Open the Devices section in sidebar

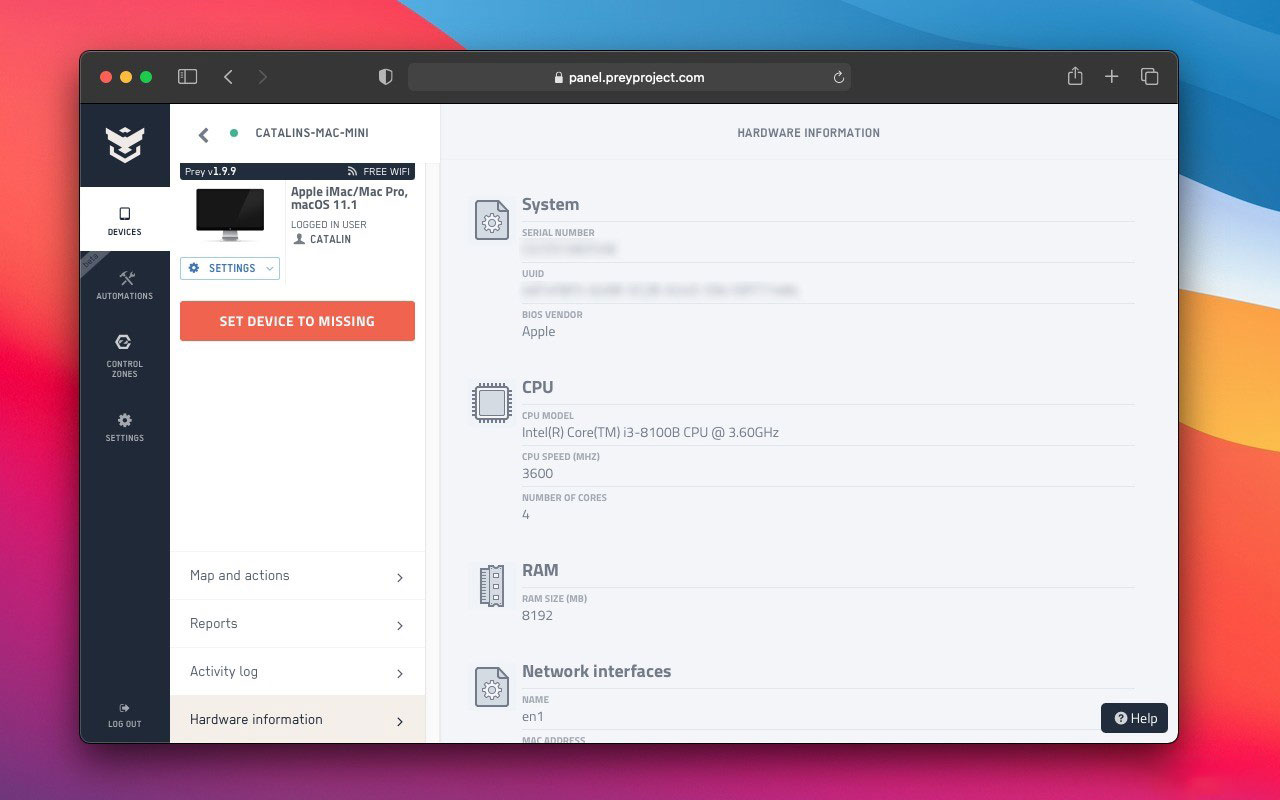(125, 221)
